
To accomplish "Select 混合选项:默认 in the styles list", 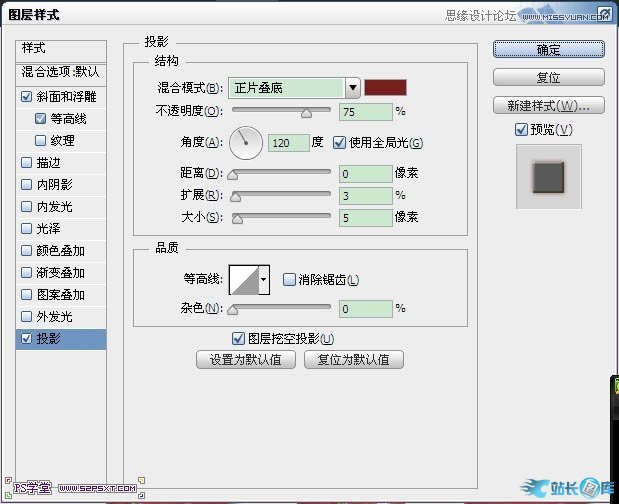I will pyautogui.click(x=62, y=72).
